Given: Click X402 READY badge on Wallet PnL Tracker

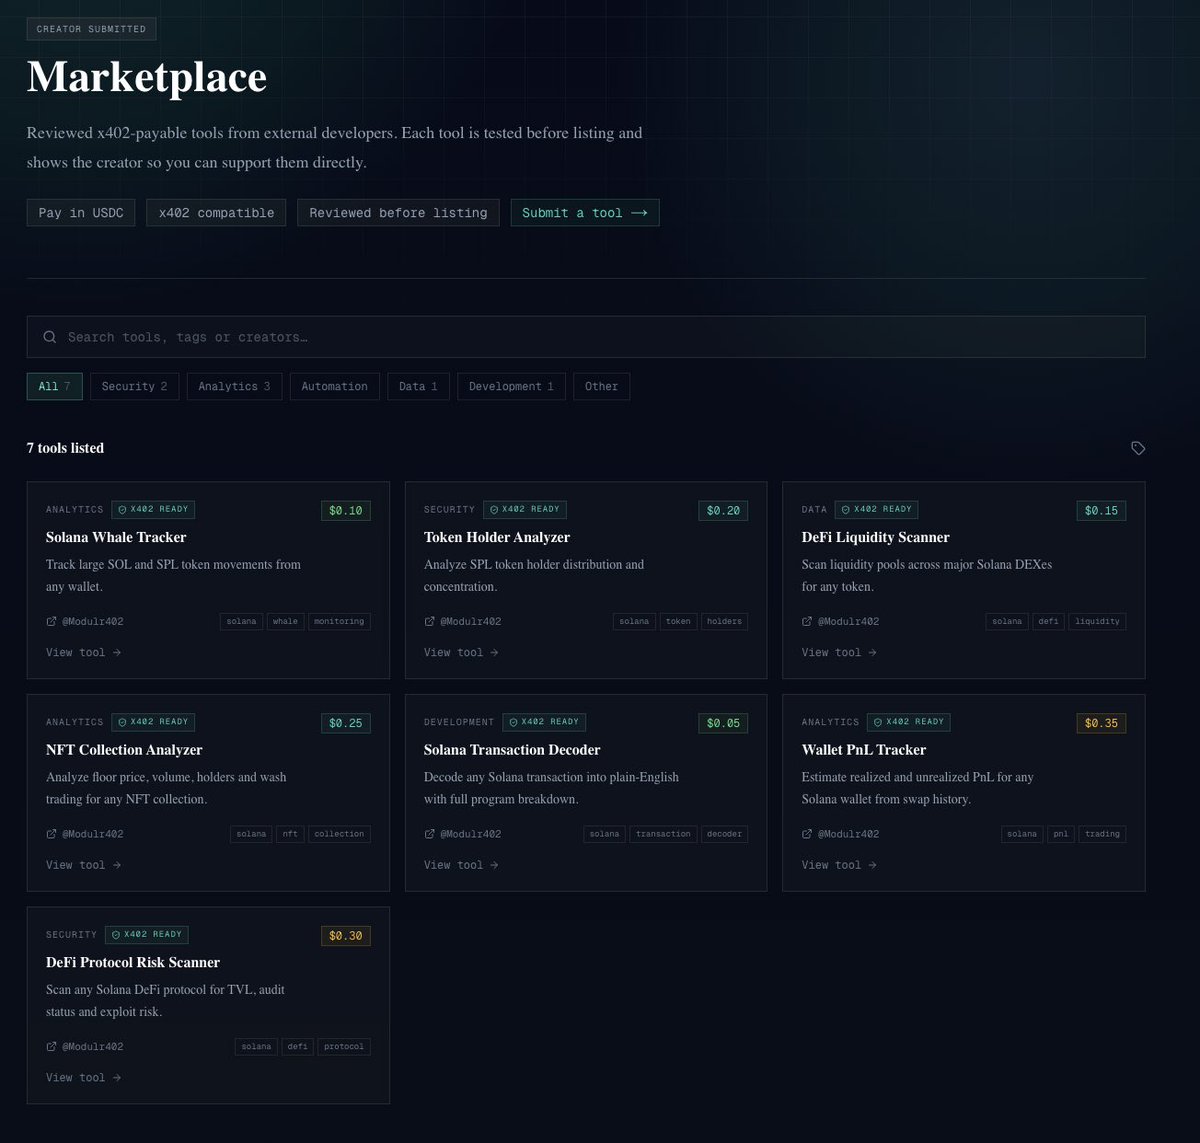Looking at the screenshot, I should tap(909, 722).
